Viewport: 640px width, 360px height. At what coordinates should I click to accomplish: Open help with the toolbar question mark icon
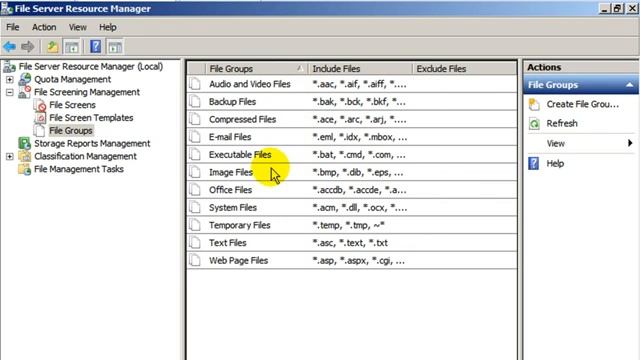[x=96, y=47]
